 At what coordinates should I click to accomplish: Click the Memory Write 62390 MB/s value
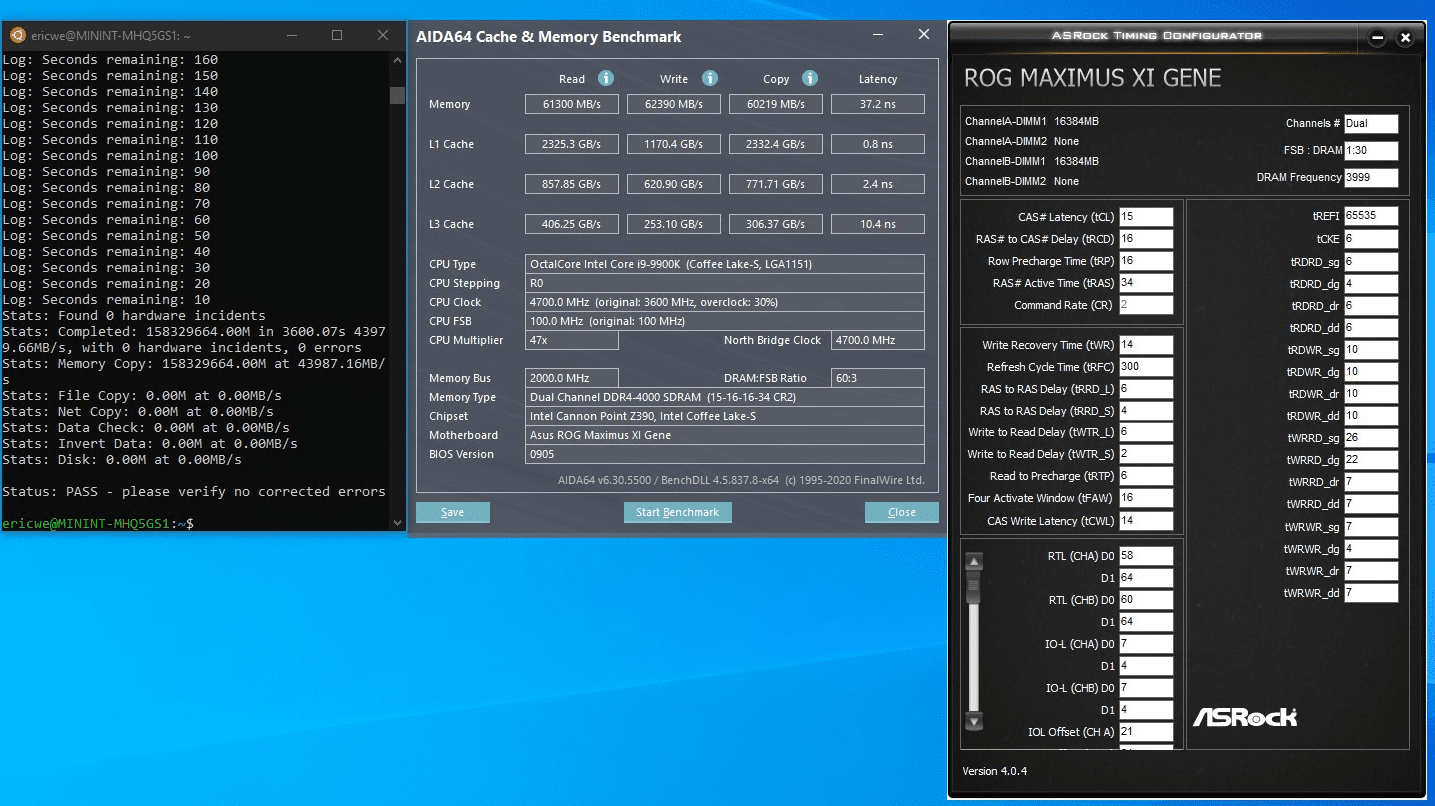[x=674, y=104]
